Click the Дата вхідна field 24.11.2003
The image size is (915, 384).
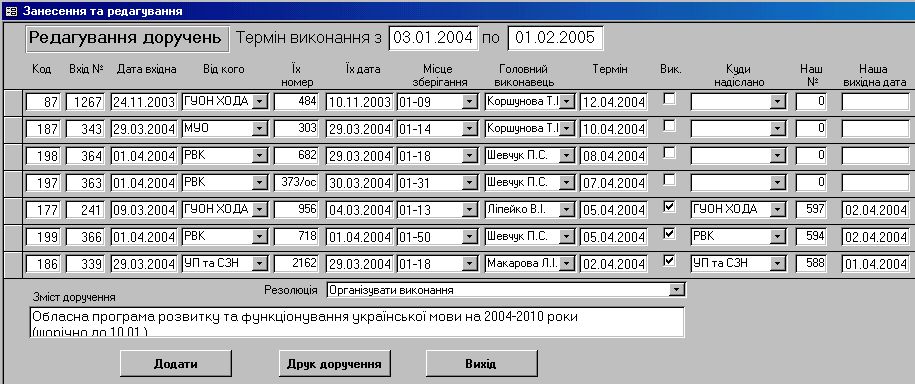pos(144,102)
